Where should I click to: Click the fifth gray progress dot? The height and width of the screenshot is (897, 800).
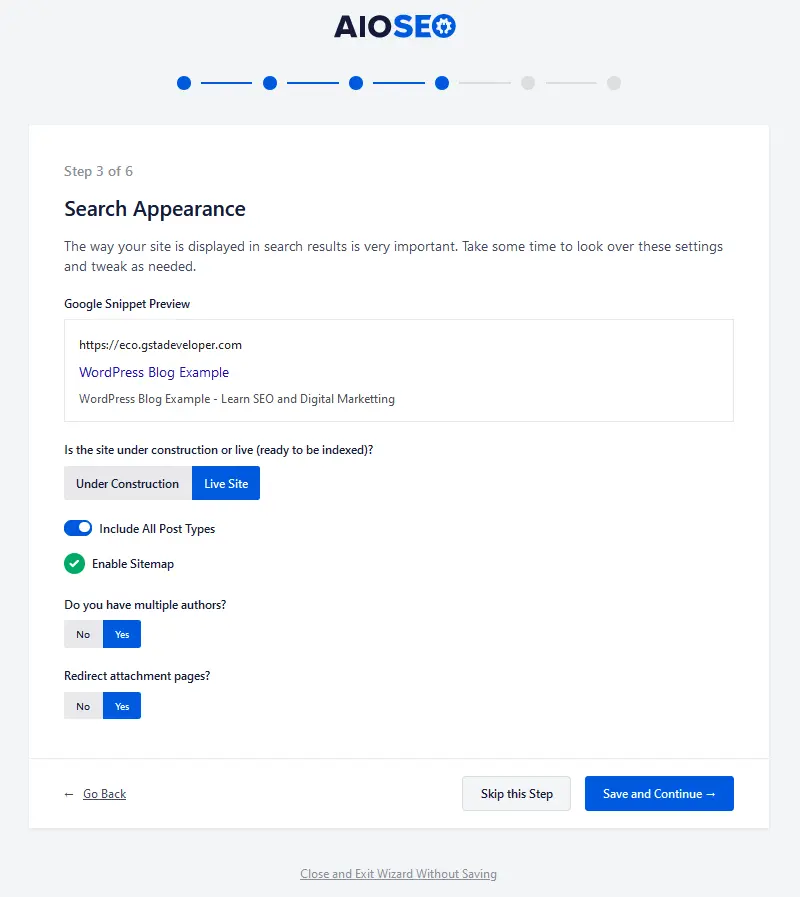(x=528, y=83)
